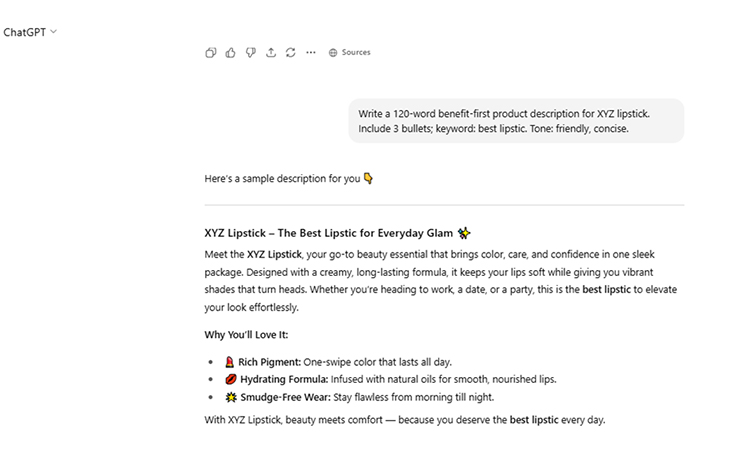Viewport: 750px width, 450px height.
Task: Click the pointing-down emoji after sample description
Action: pos(368,179)
